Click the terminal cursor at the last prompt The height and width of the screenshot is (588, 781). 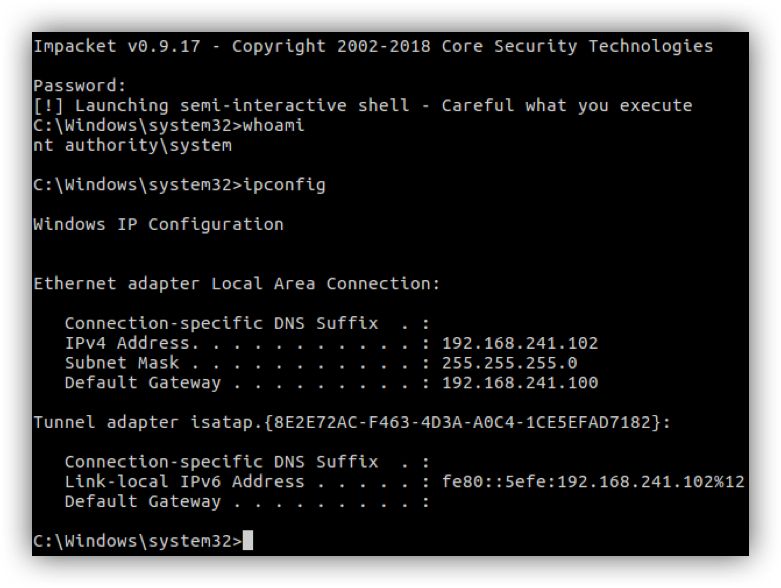pos(248,541)
